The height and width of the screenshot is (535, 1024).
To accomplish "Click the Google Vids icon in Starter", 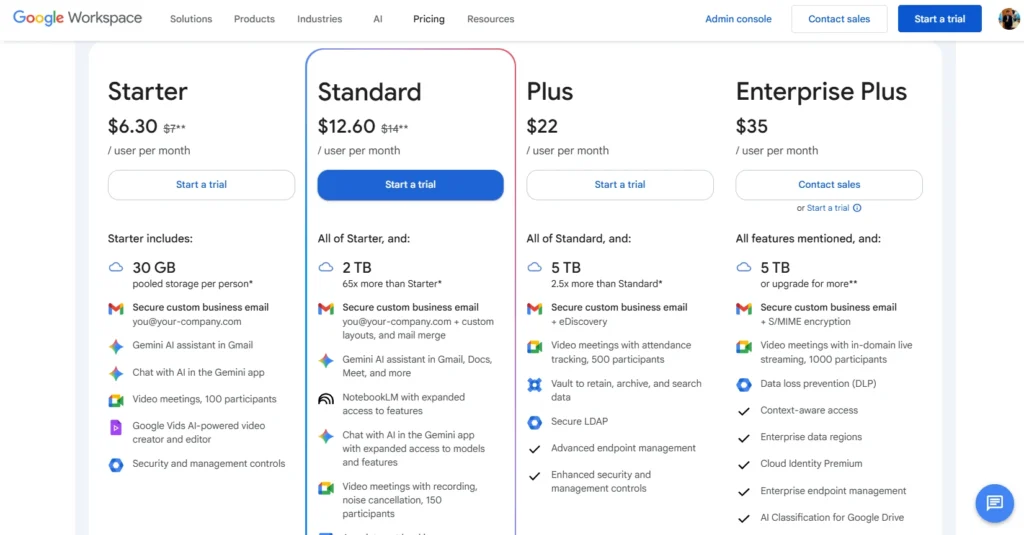I will [116, 427].
